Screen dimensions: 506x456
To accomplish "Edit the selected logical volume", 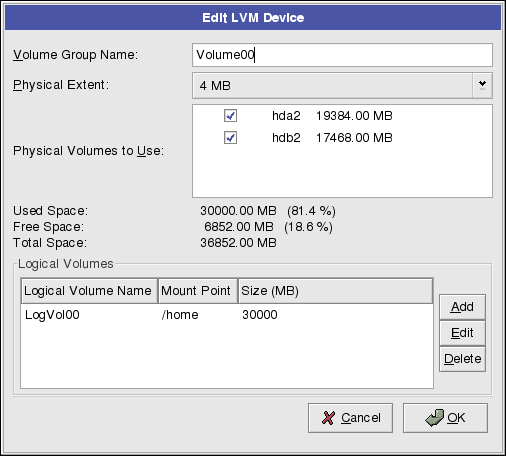I will (x=462, y=333).
